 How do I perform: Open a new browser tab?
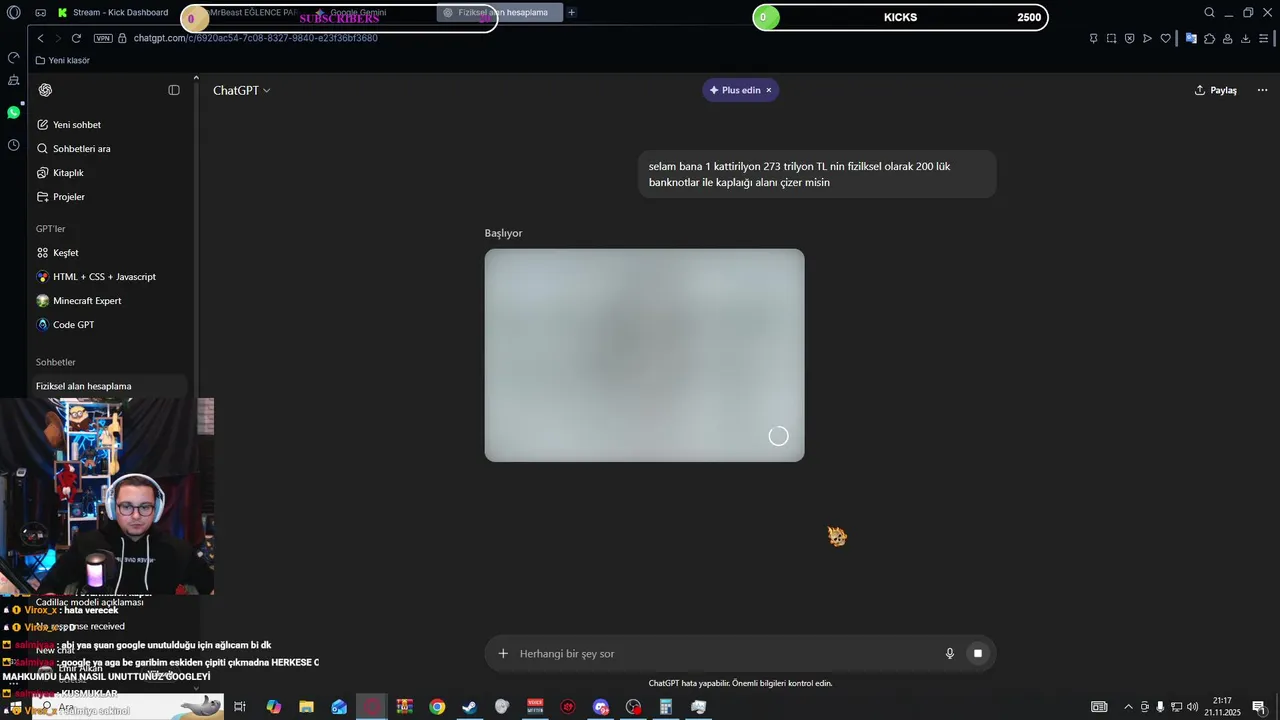(x=572, y=13)
